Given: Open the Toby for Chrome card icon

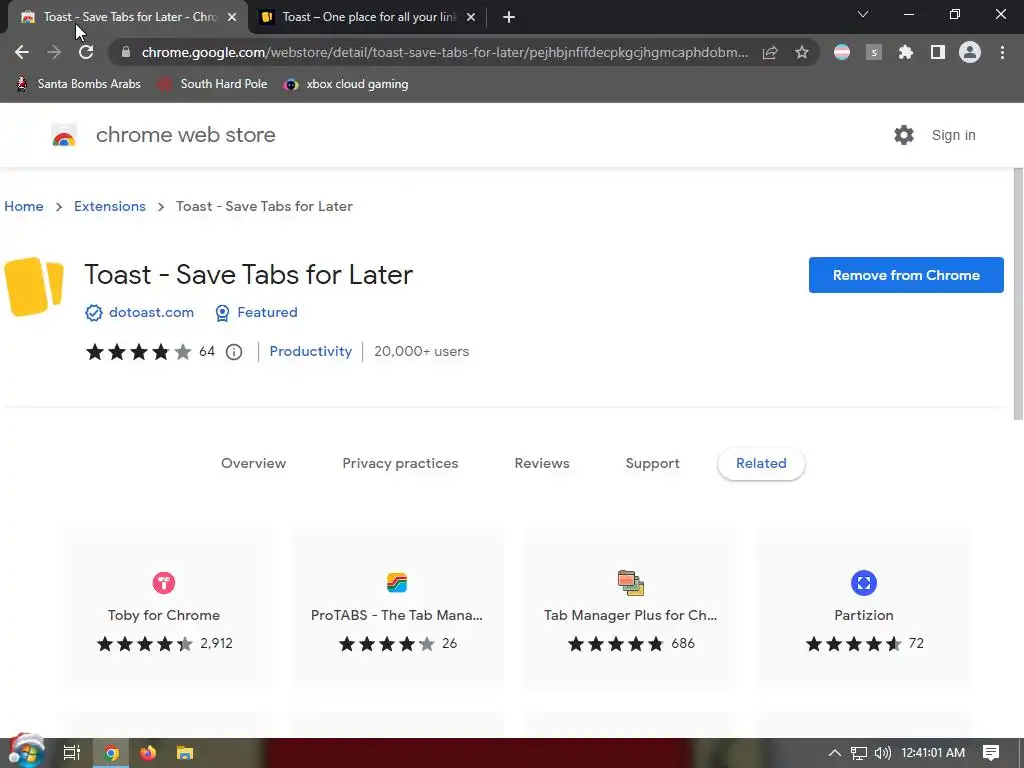Looking at the screenshot, I should coord(164,583).
